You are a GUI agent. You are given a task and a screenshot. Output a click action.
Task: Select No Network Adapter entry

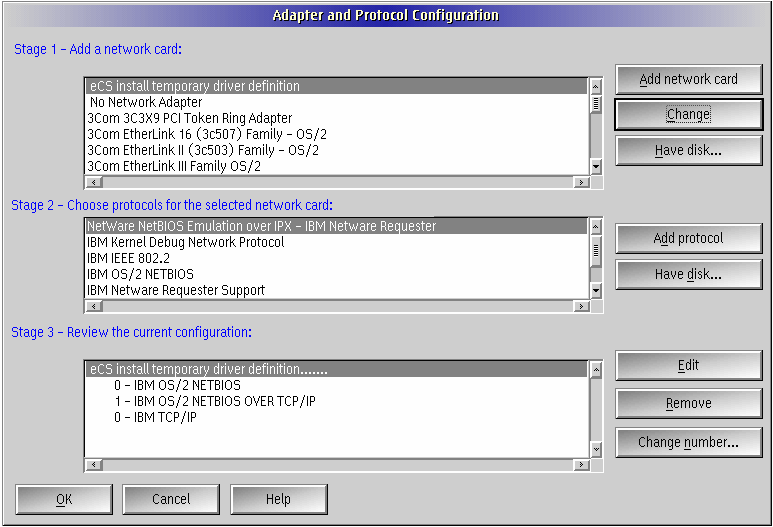click(337, 102)
